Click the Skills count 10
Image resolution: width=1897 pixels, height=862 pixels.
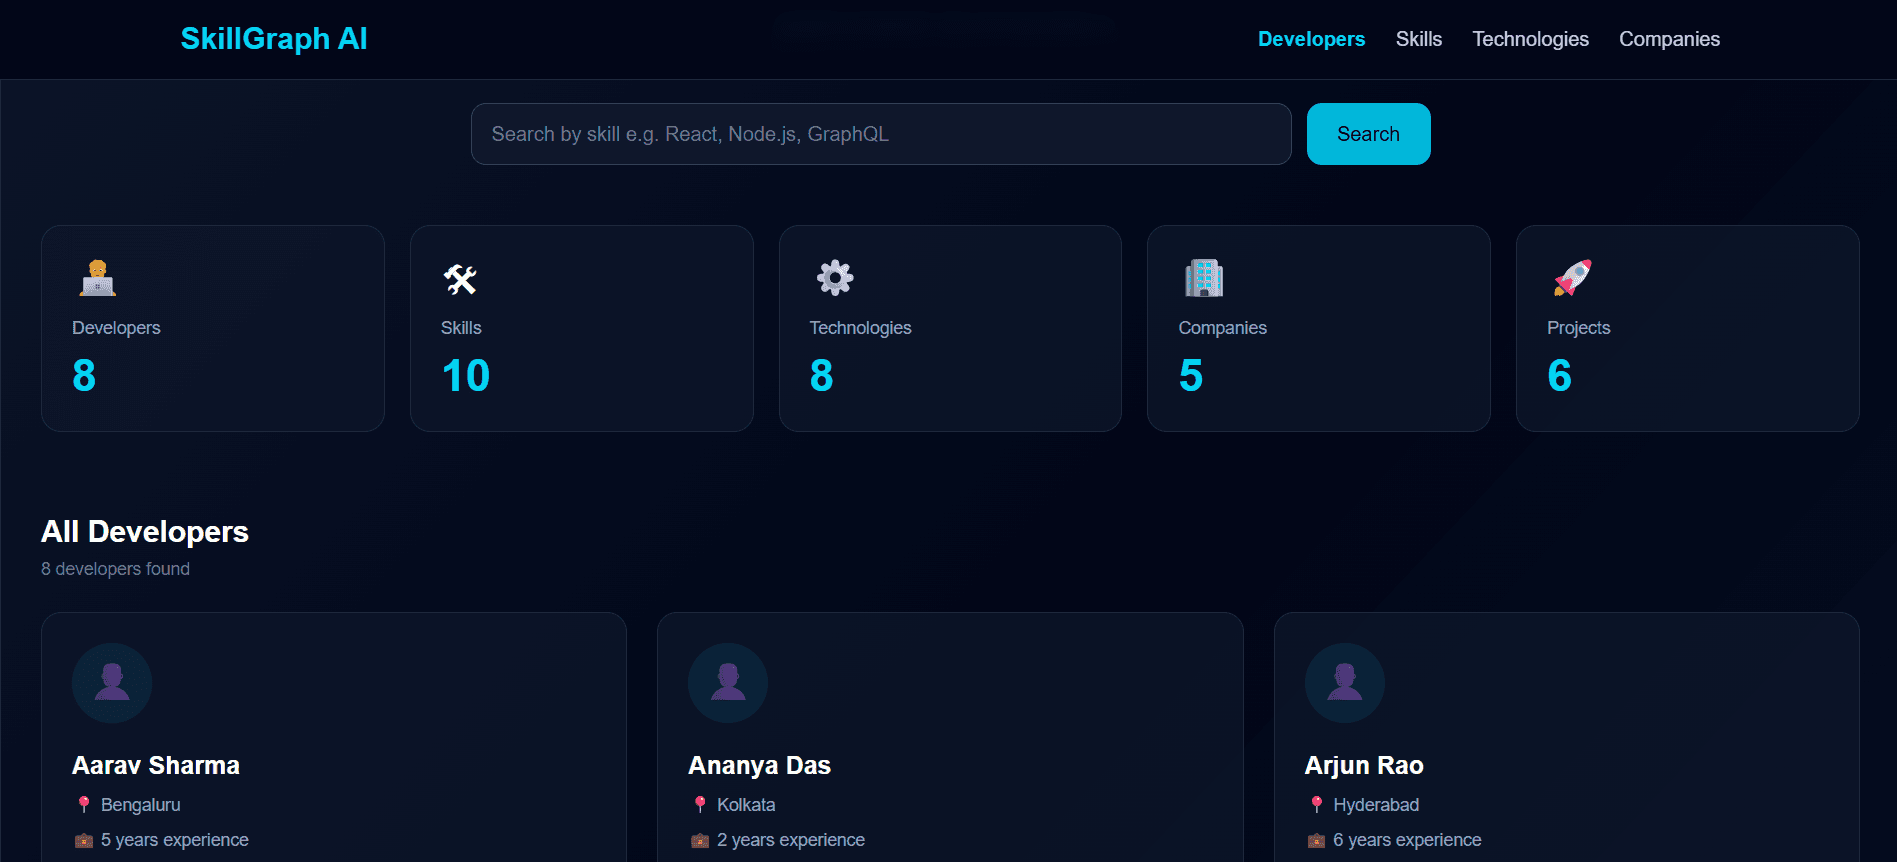tap(466, 376)
